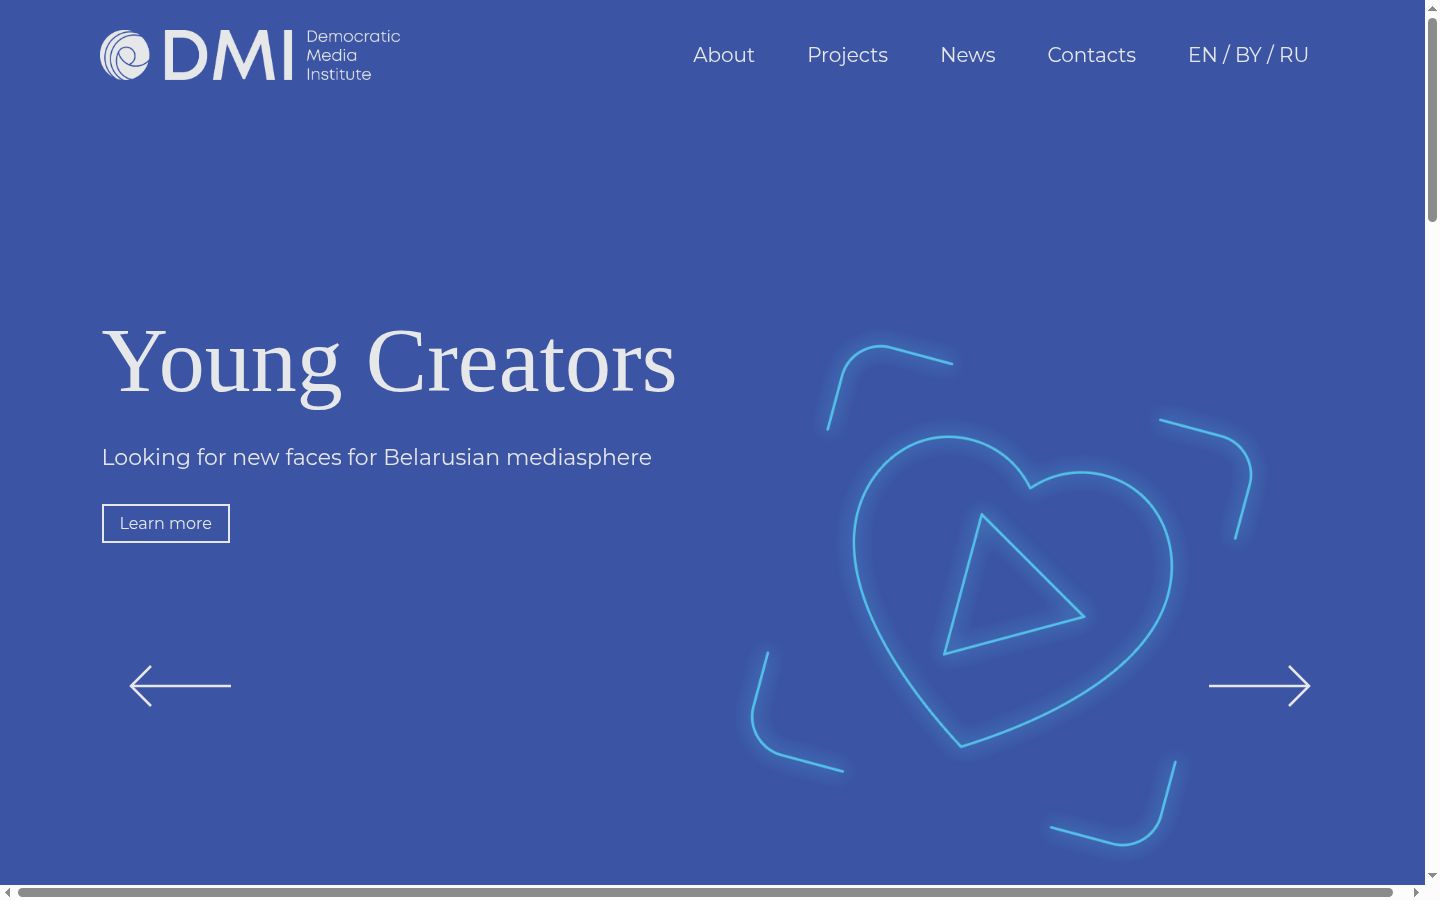Click the Belarusian mediasphere subtitle text

(x=377, y=457)
